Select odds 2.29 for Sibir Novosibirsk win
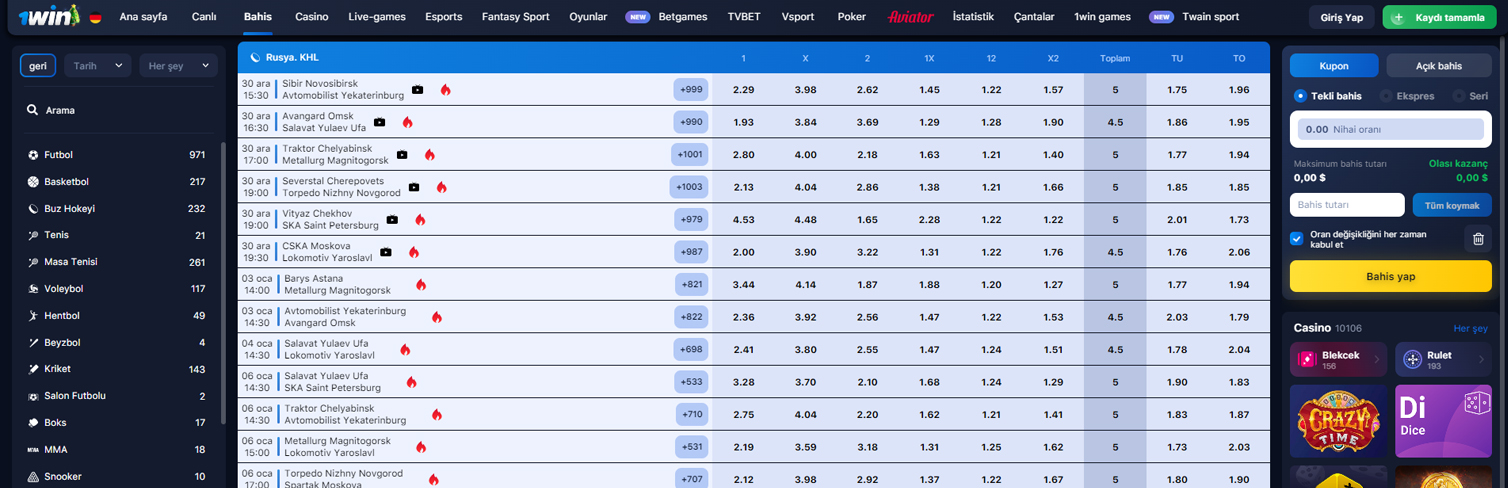 click(743, 90)
